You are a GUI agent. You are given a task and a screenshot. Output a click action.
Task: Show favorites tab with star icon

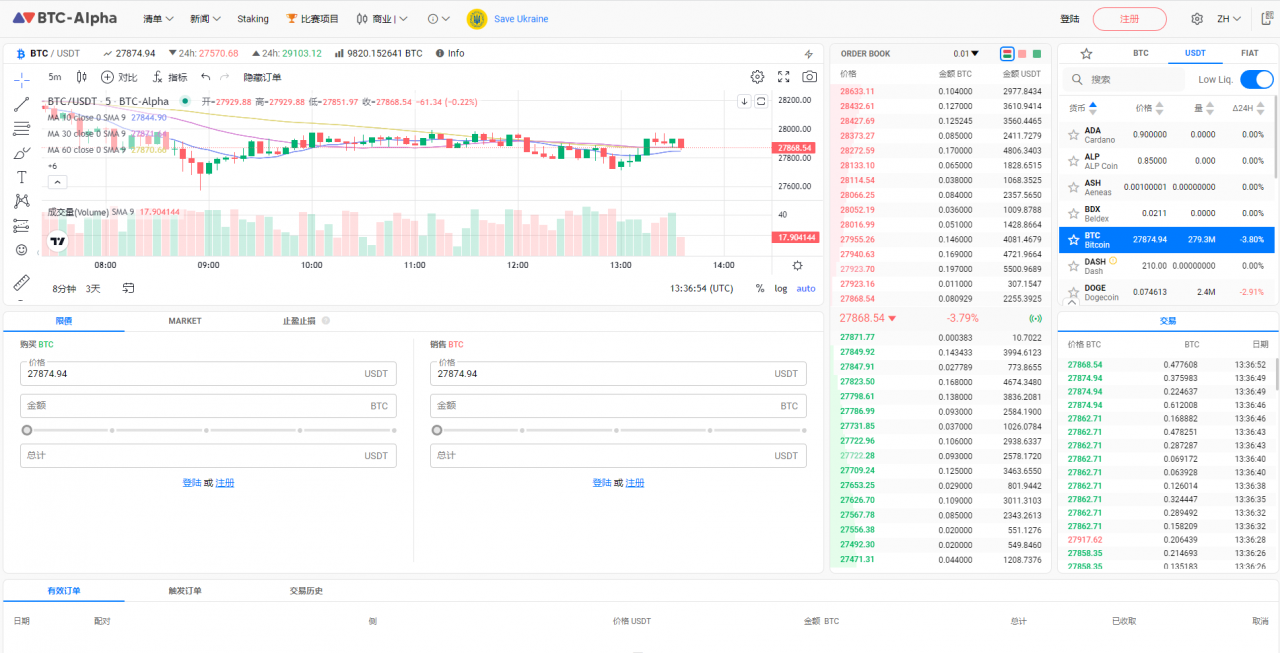coord(1086,54)
